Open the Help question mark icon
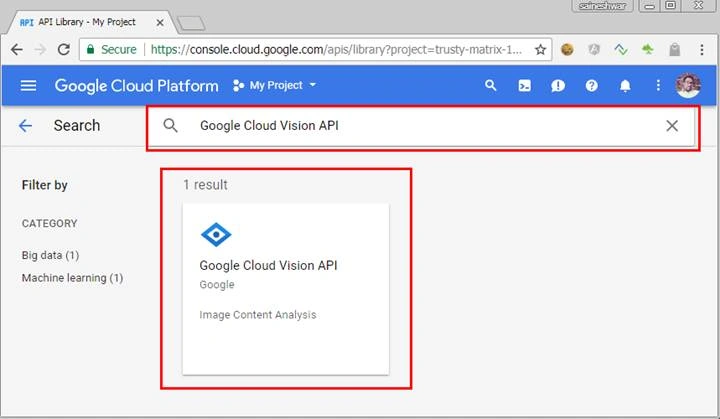The image size is (720, 419). point(591,85)
